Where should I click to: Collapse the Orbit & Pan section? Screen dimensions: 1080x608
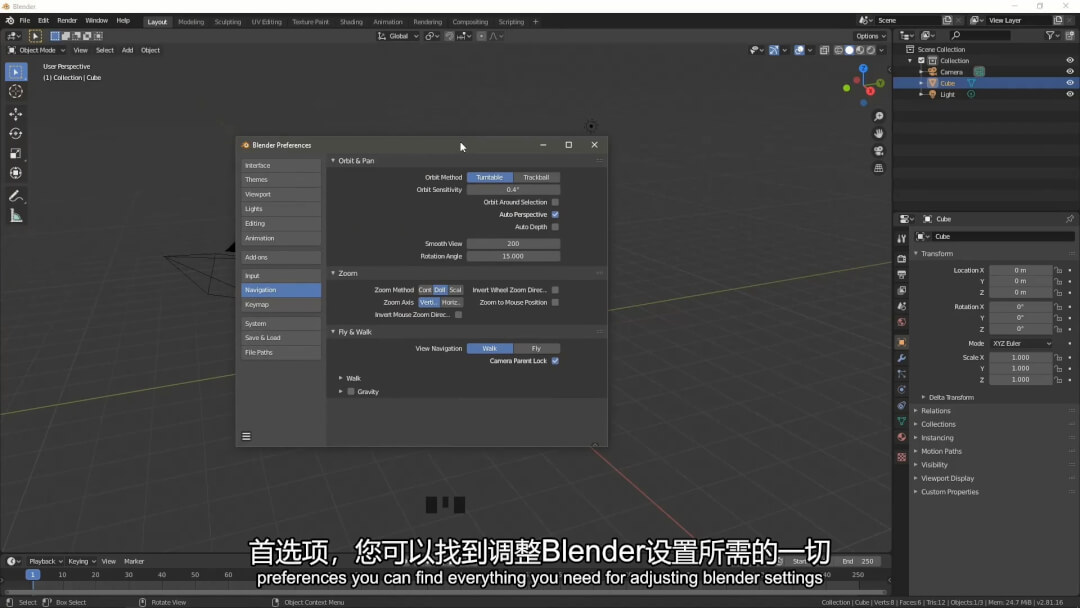click(333, 160)
